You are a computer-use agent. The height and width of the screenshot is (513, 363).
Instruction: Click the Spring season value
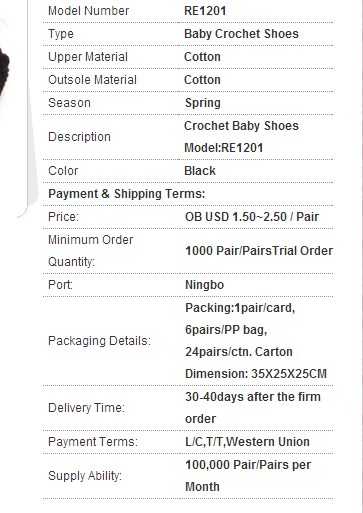click(x=203, y=103)
